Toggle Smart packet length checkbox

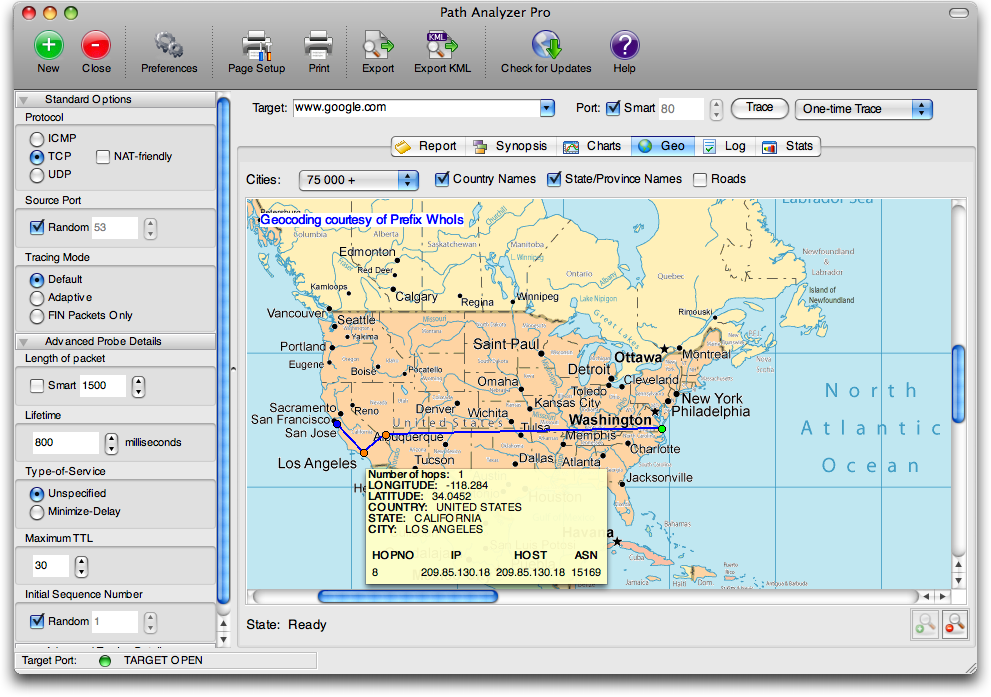click(37, 385)
